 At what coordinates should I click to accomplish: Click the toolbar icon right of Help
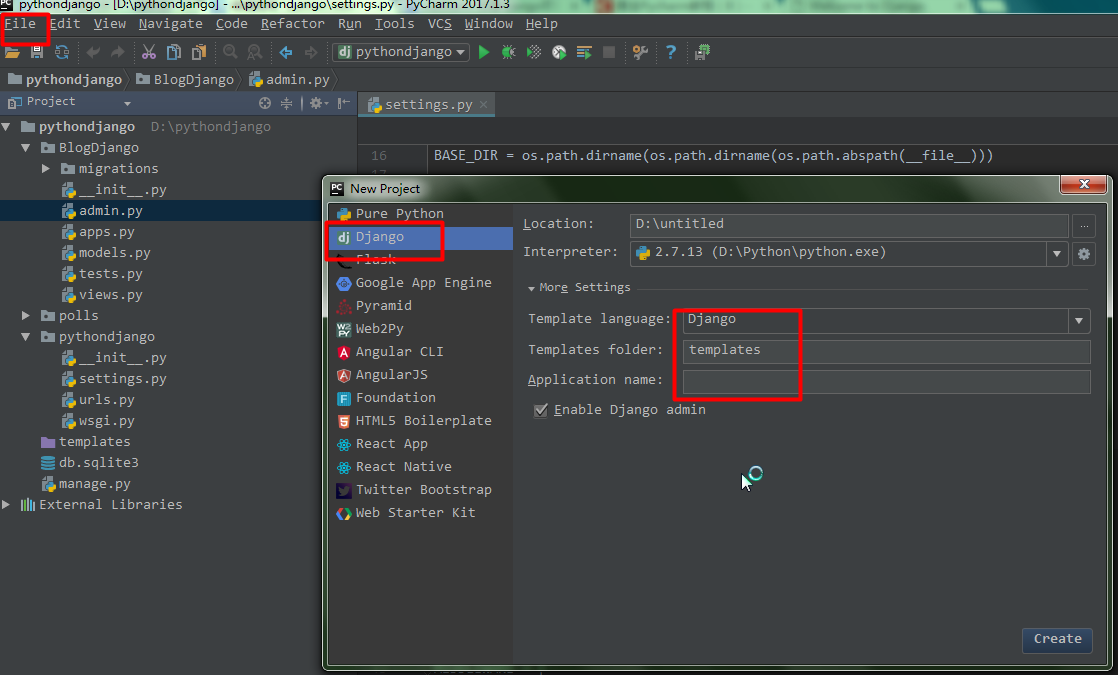coord(702,52)
